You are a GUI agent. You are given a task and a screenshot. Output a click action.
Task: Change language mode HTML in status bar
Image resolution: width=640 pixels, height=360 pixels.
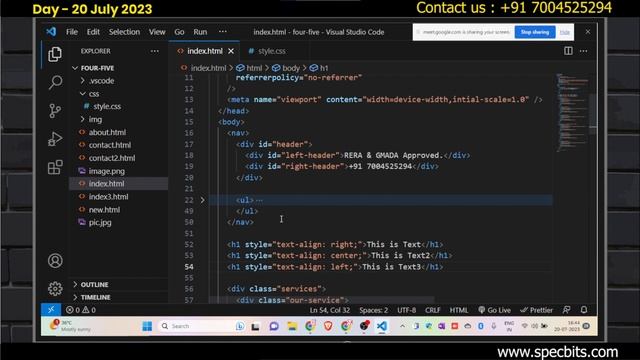point(459,310)
